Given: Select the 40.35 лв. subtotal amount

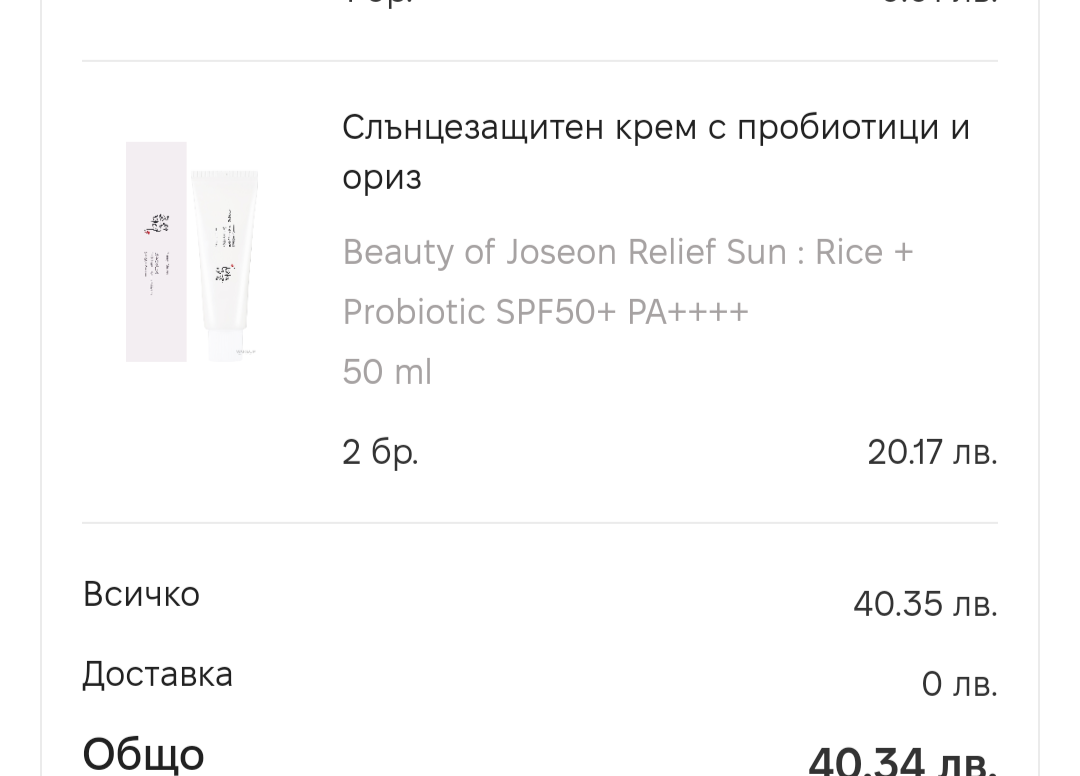Looking at the screenshot, I should point(924,604).
